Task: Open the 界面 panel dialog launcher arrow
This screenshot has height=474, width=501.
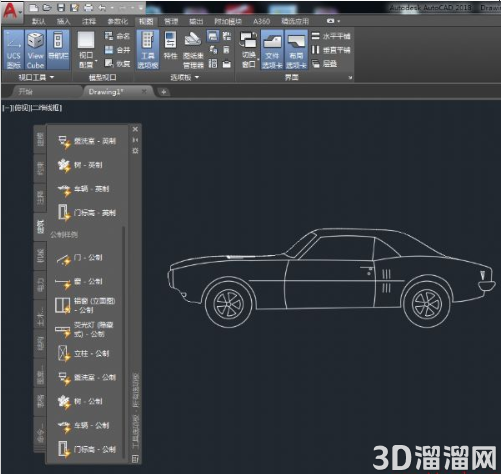Action: [x=350, y=78]
